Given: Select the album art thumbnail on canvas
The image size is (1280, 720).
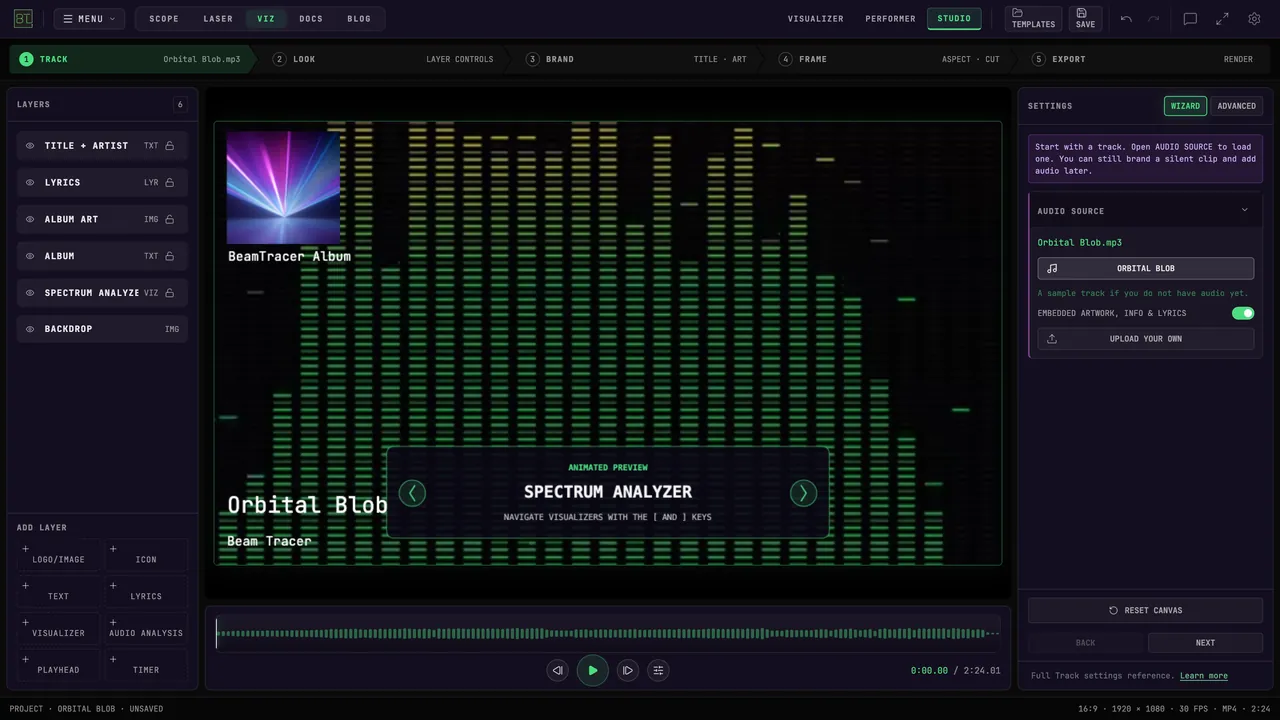Looking at the screenshot, I should pos(283,187).
